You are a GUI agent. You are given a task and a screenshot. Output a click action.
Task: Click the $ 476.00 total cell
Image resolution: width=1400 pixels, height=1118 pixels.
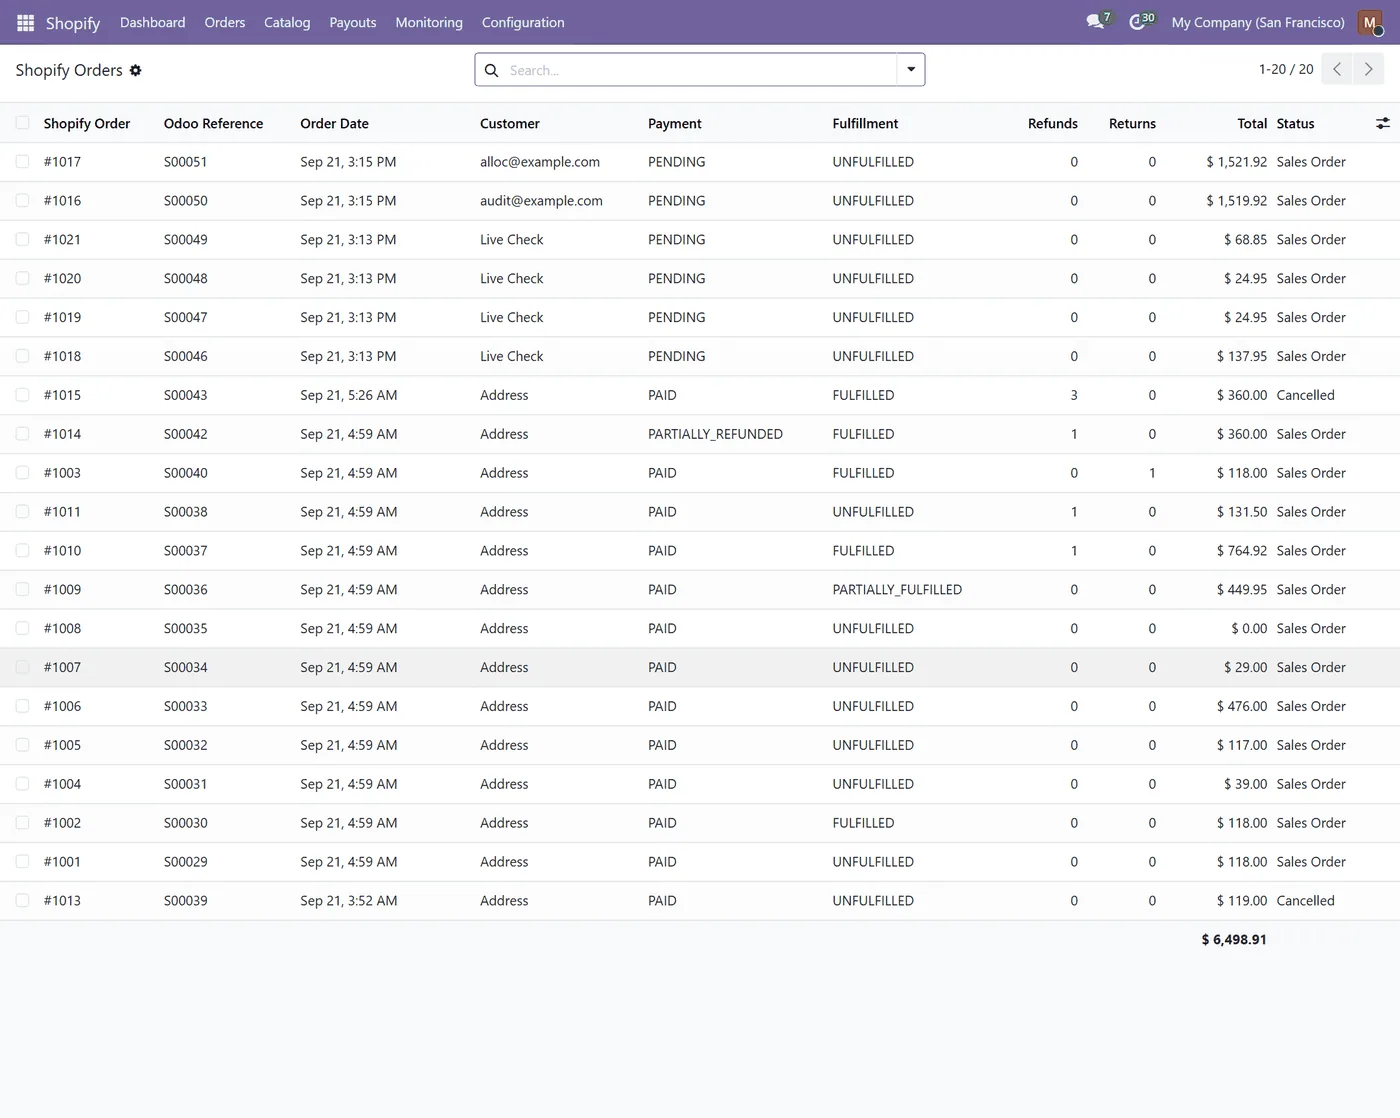pyautogui.click(x=1241, y=707)
